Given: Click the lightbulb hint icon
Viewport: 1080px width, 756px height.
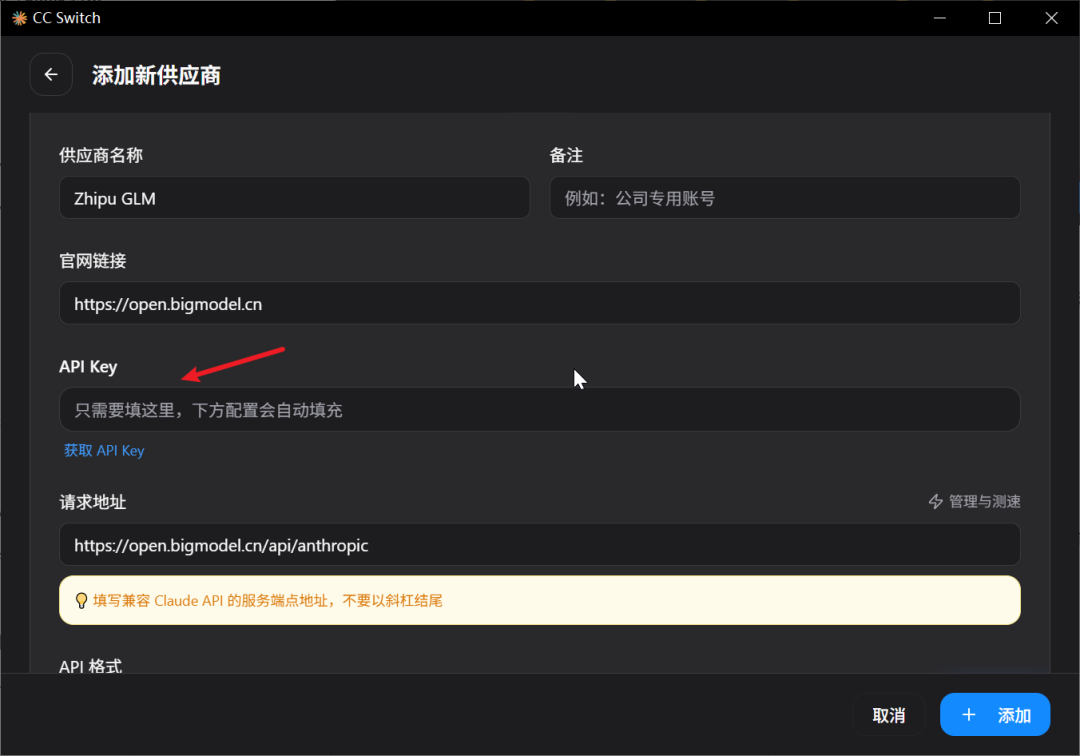Looking at the screenshot, I should pyautogui.click(x=81, y=600).
